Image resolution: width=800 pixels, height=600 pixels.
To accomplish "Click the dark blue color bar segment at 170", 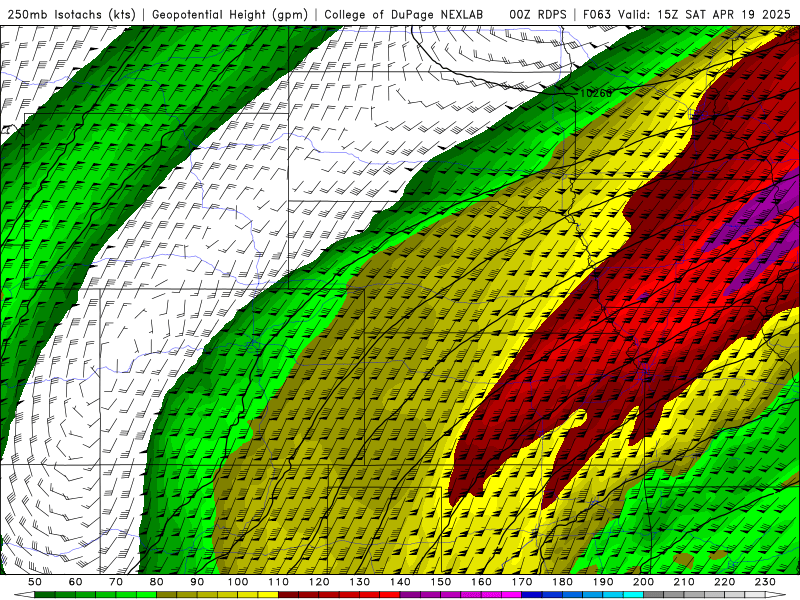I will (x=532, y=595).
